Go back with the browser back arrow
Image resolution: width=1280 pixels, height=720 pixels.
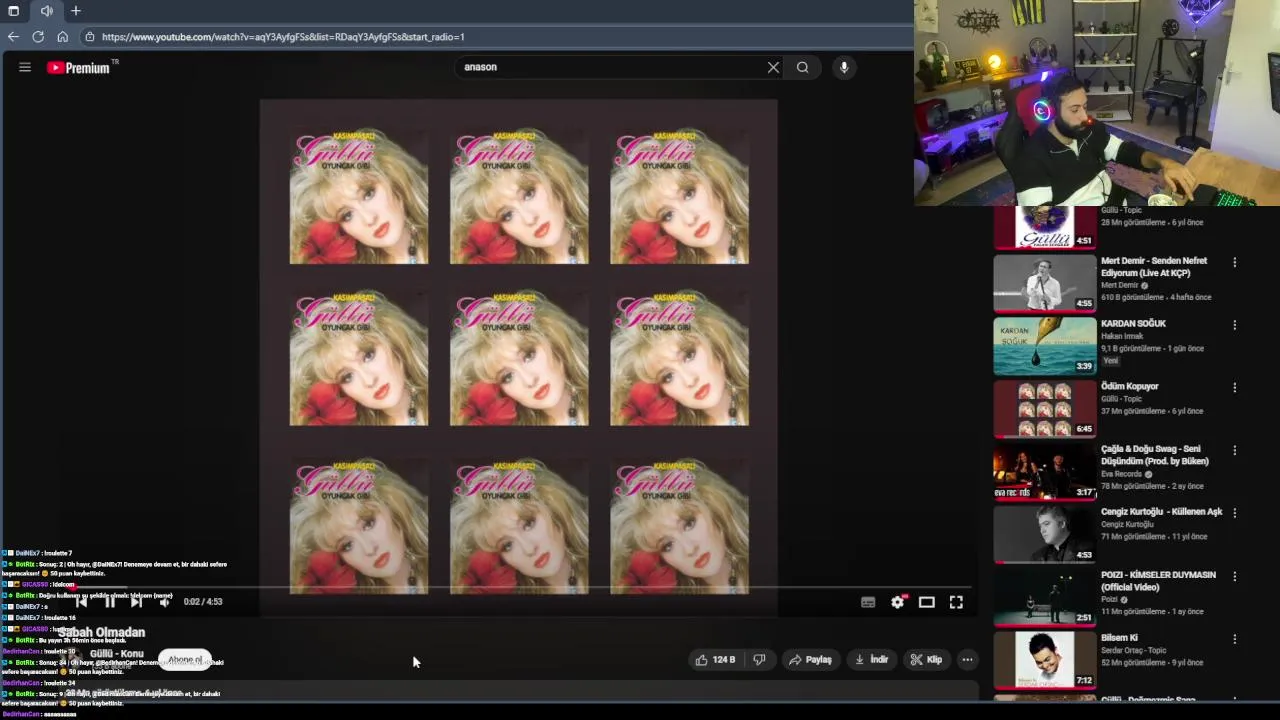13,37
